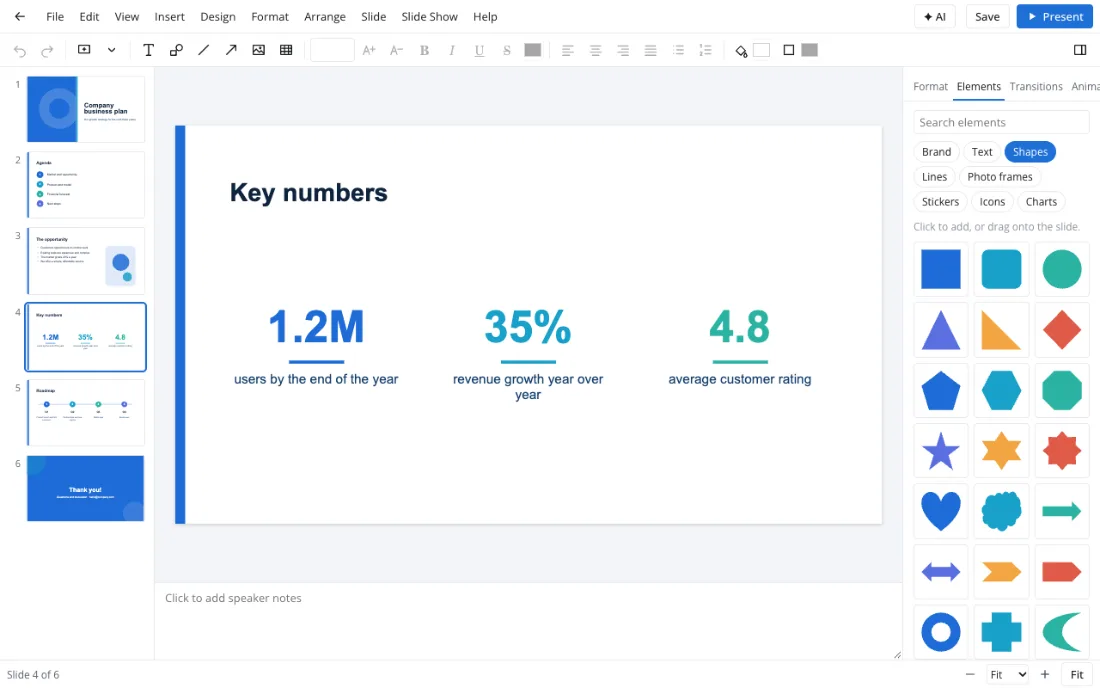Select slide 6 Thank you thumbnail
1100x688 pixels.
pyautogui.click(x=86, y=489)
